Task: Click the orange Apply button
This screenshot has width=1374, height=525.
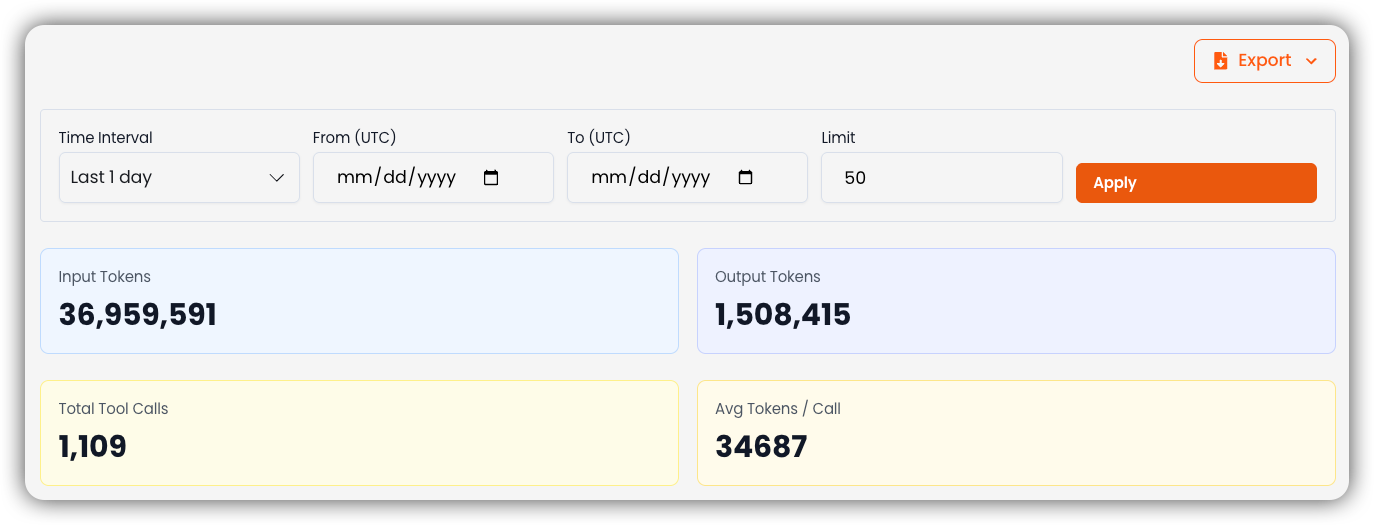Action: [x=1196, y=183]
